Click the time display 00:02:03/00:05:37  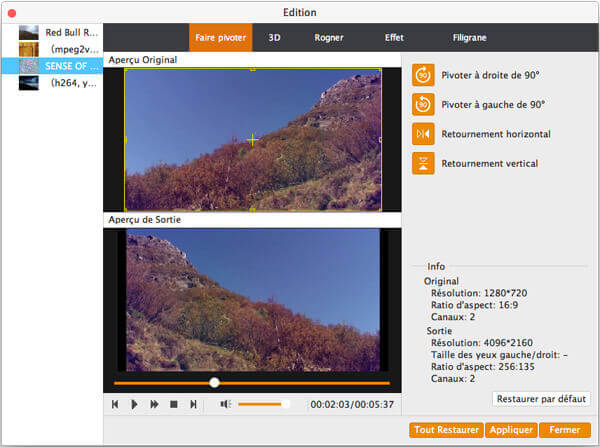[x=352, y=405]
